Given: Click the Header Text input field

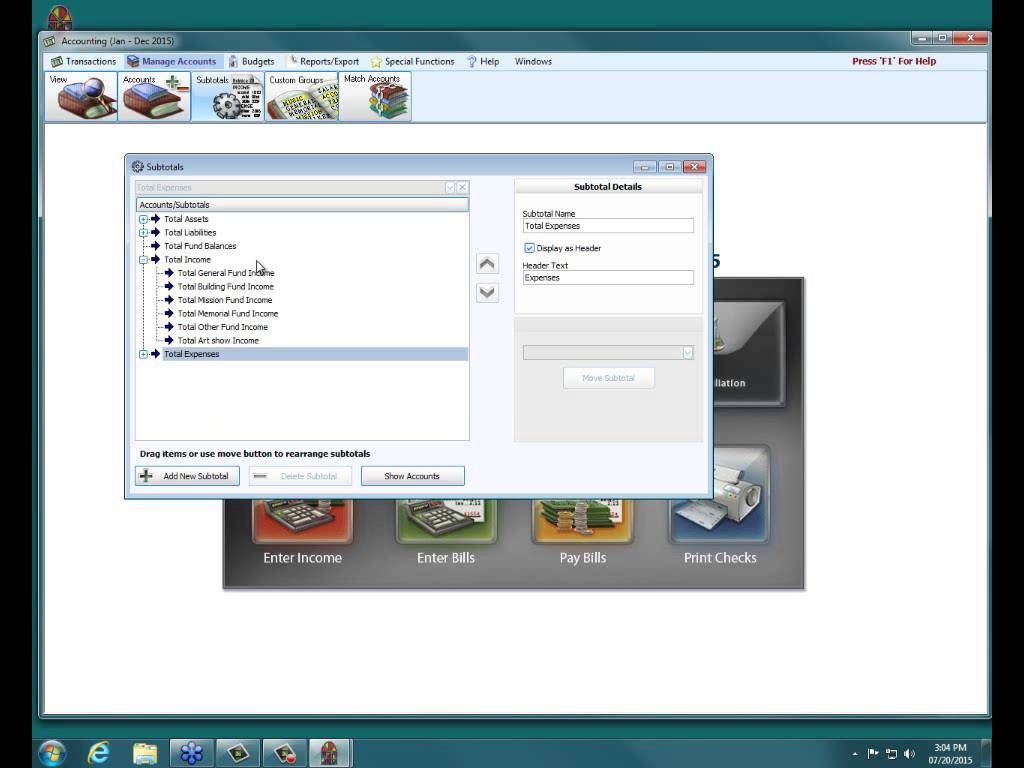Looking at the screenshot, I should (x=608, y=278).
